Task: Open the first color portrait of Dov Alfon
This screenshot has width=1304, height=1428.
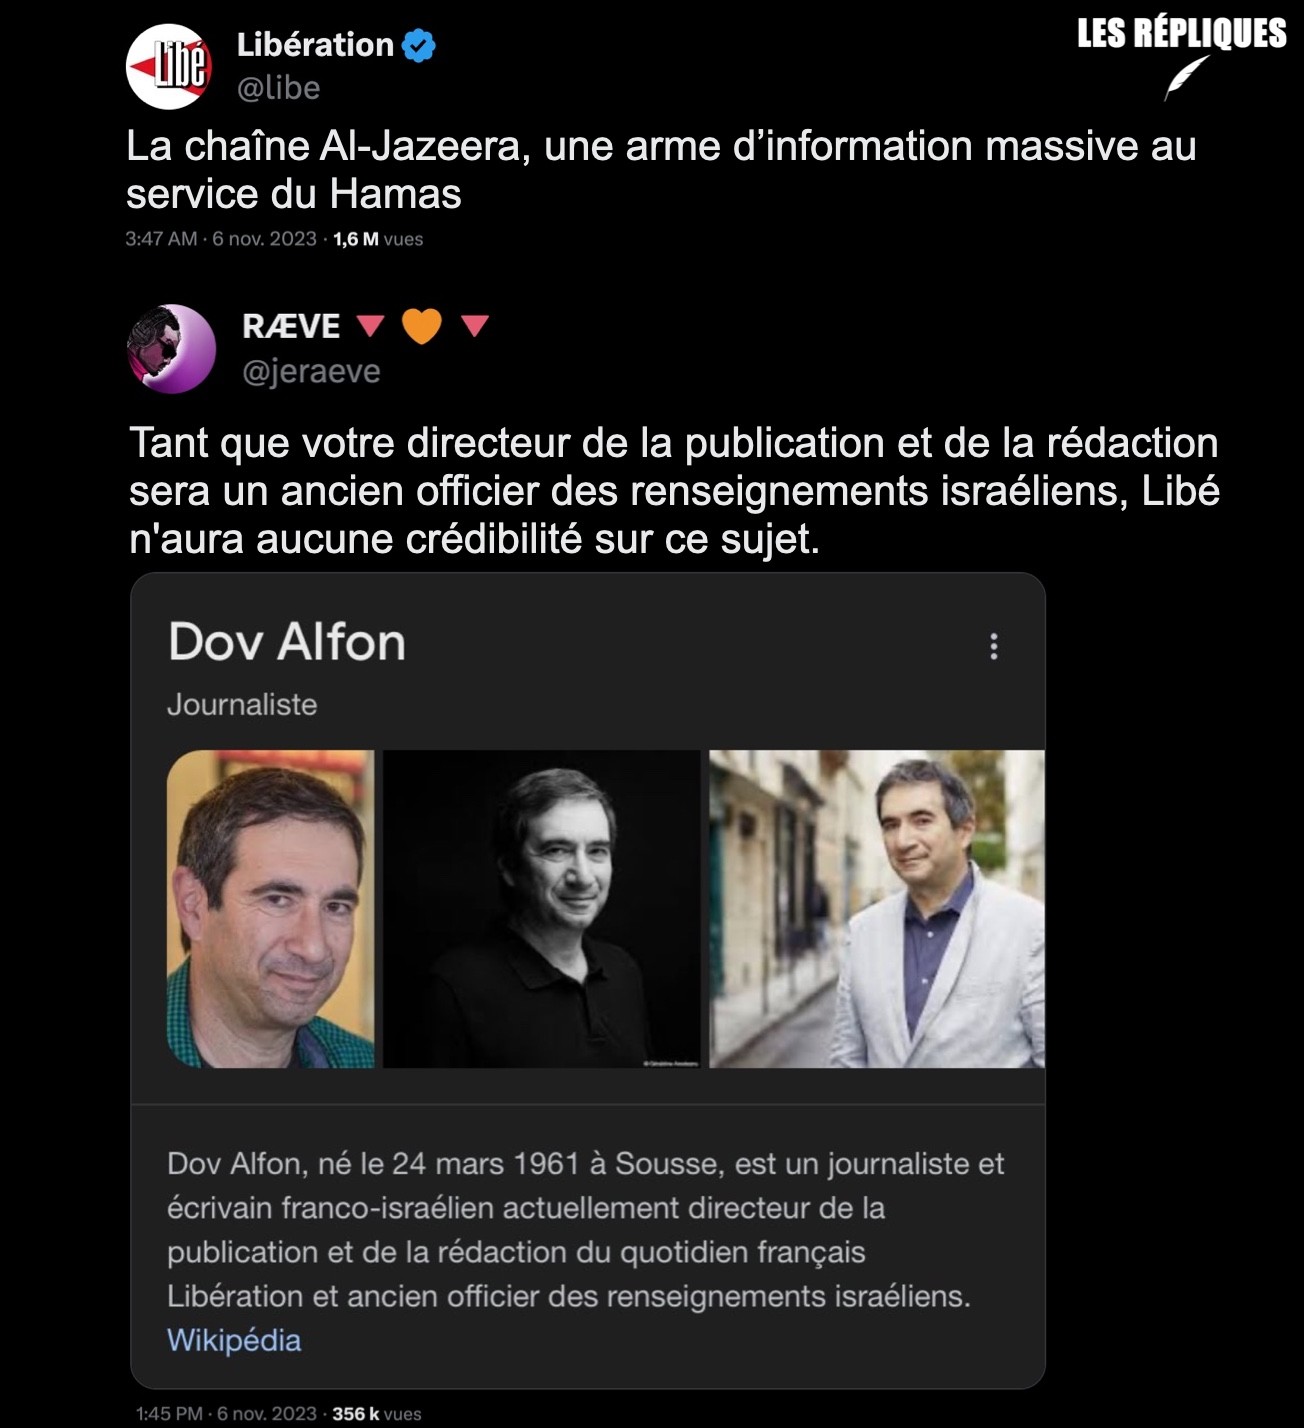Action: [270, 909]
